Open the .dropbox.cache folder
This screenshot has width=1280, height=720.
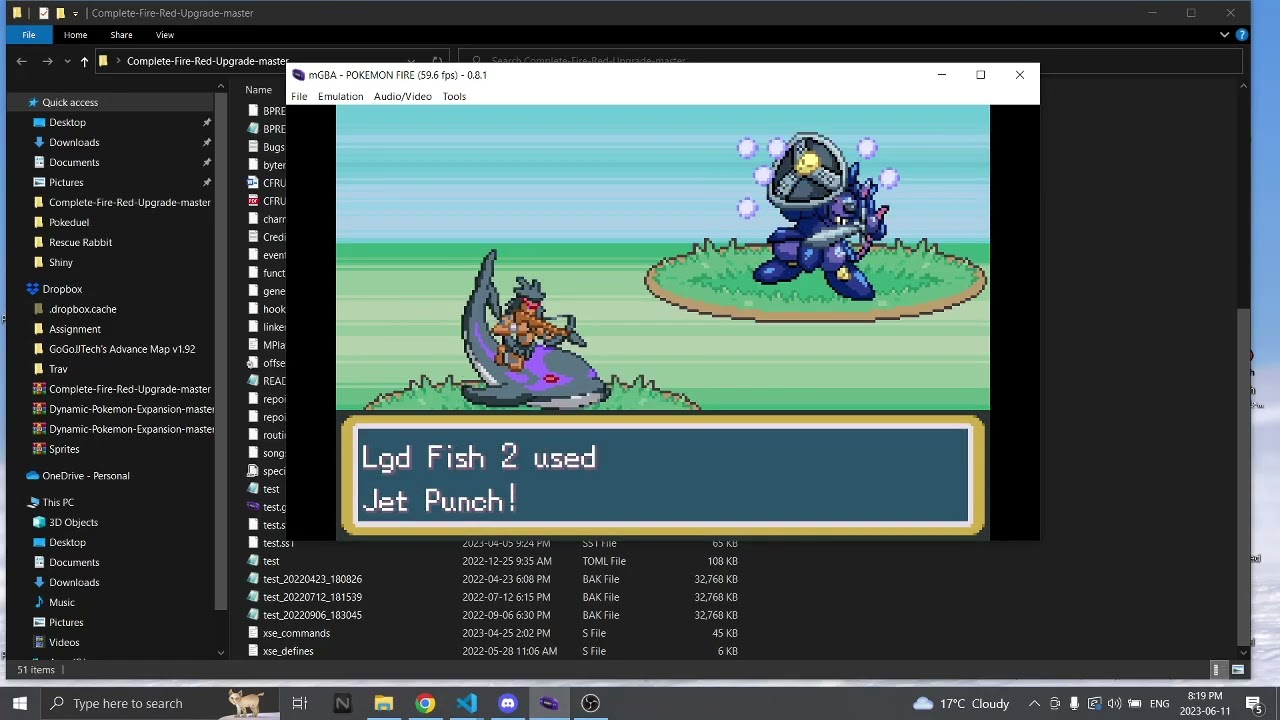(x=82, y=309)
